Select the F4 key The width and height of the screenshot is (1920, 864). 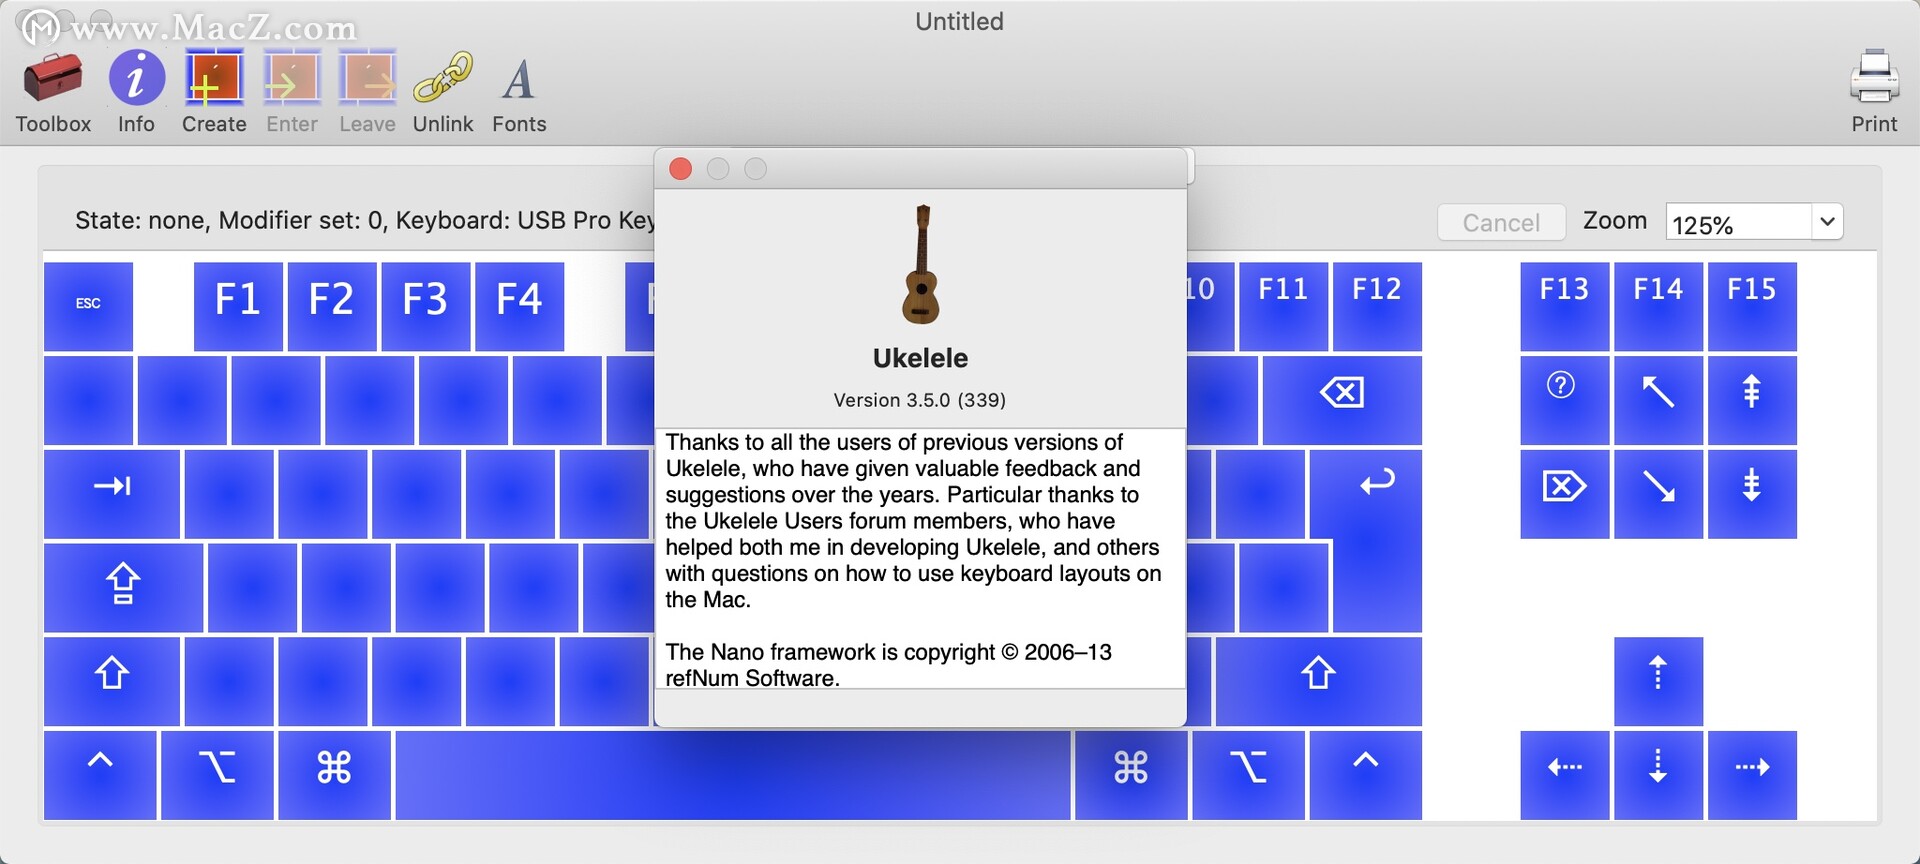click(520, 306)
